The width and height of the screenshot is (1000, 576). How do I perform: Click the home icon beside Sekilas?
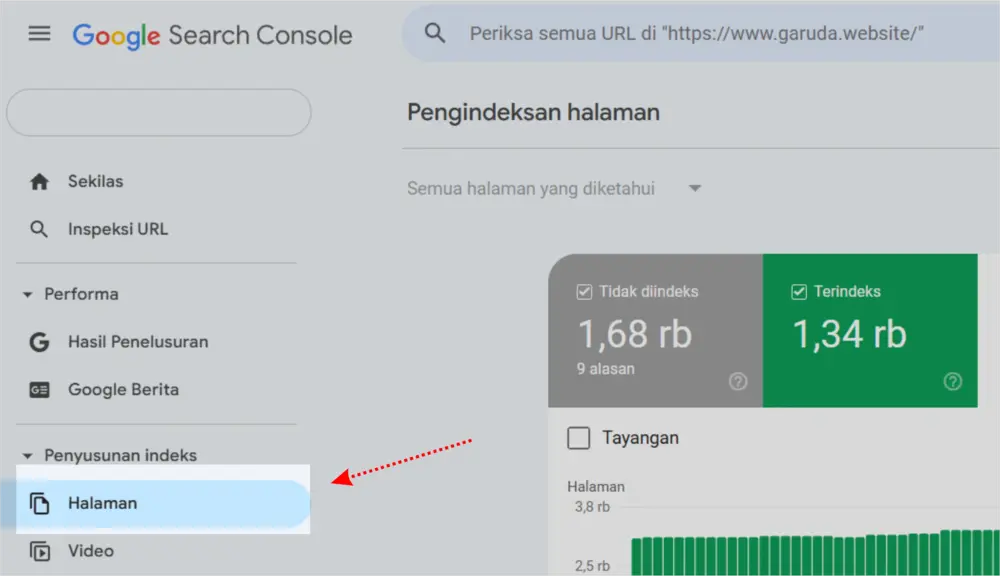click(40, 182)
